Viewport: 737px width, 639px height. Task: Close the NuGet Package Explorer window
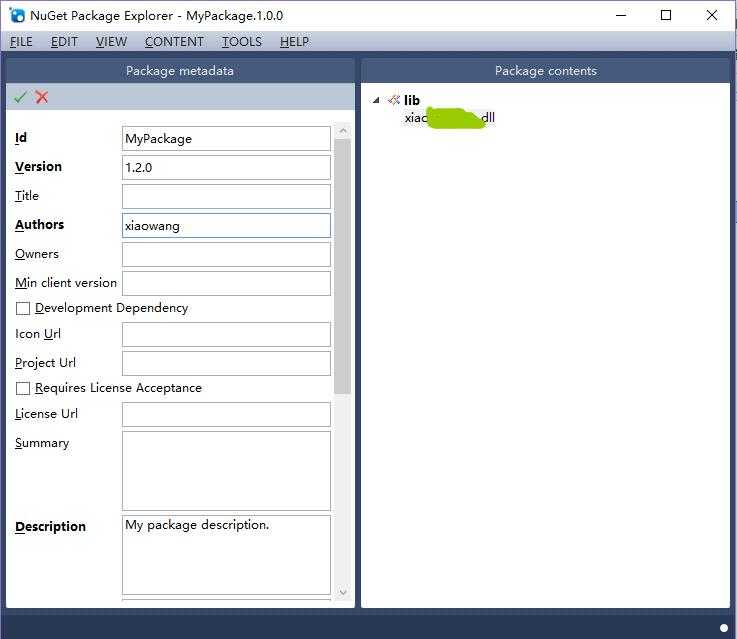tap(712, 16)
